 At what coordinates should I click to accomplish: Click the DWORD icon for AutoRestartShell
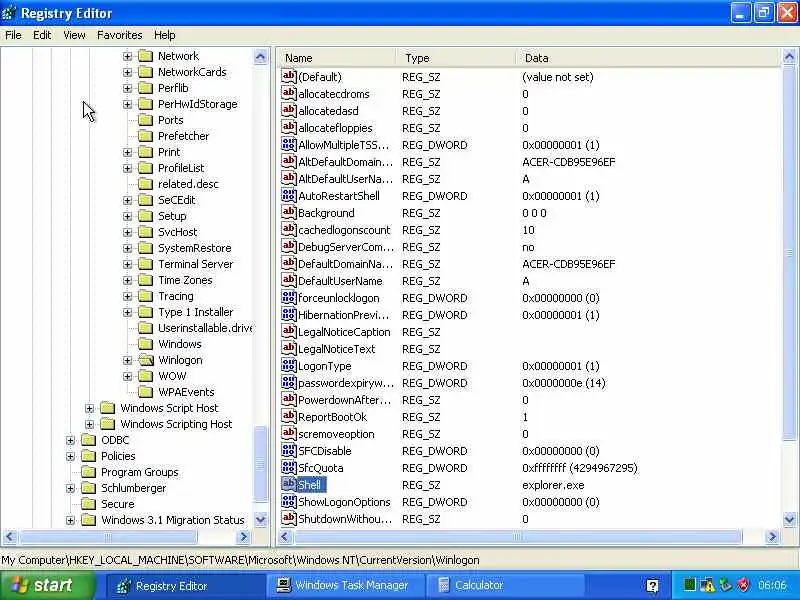[289, 196]
